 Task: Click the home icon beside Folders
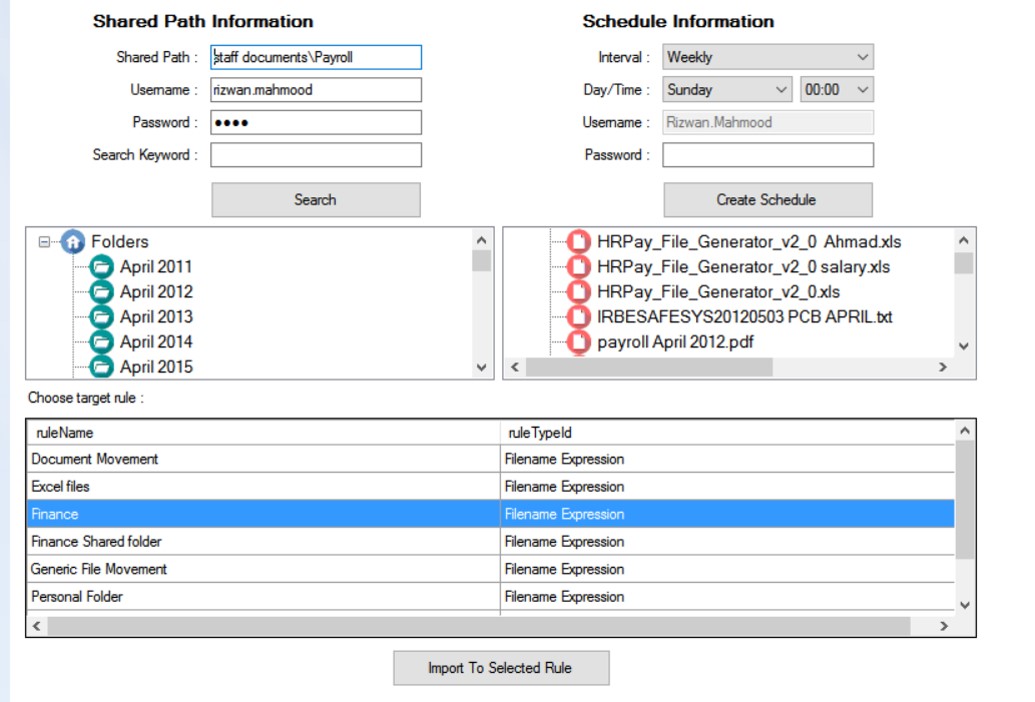click(x=72, y=242)
